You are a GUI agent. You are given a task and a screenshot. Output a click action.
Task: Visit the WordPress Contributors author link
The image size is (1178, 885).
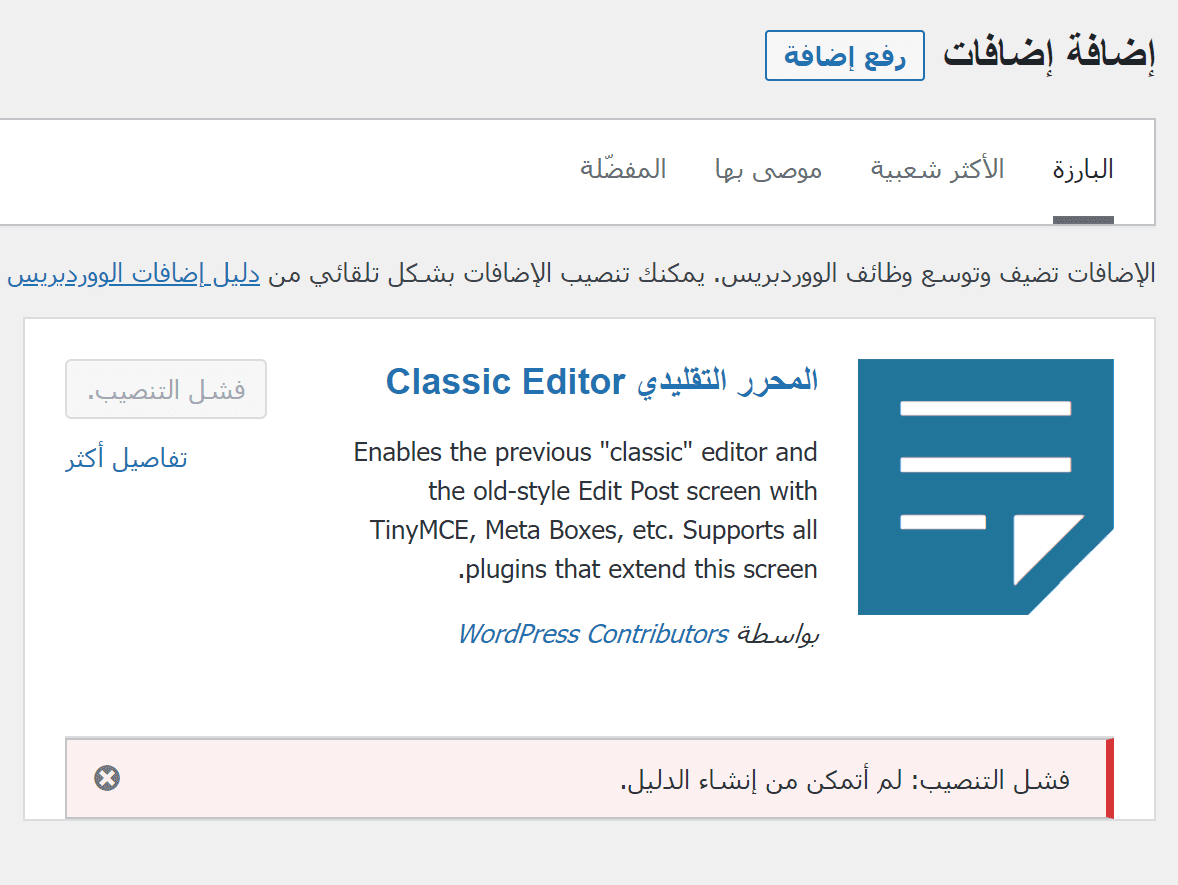pos(593,634)
